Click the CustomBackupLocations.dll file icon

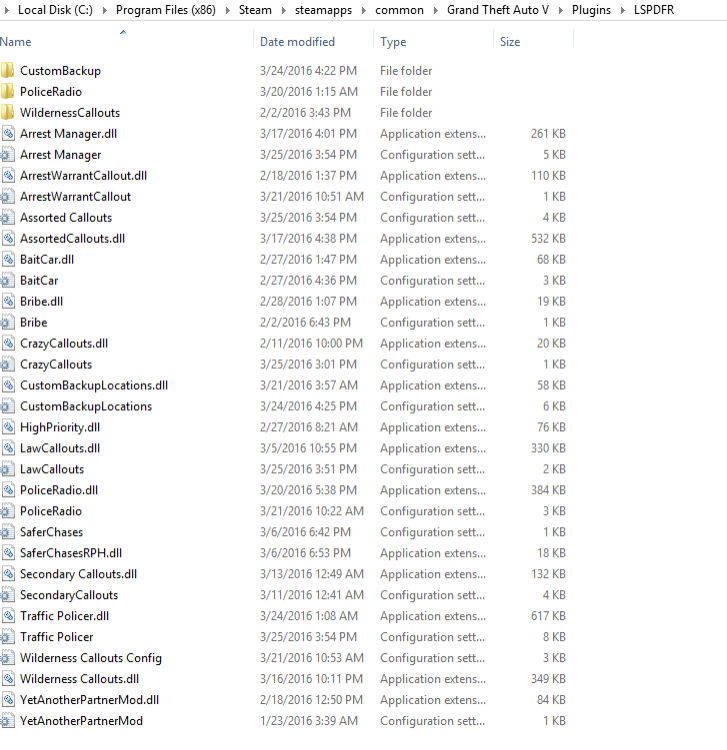pyautogui.click(x=8, y=386)
